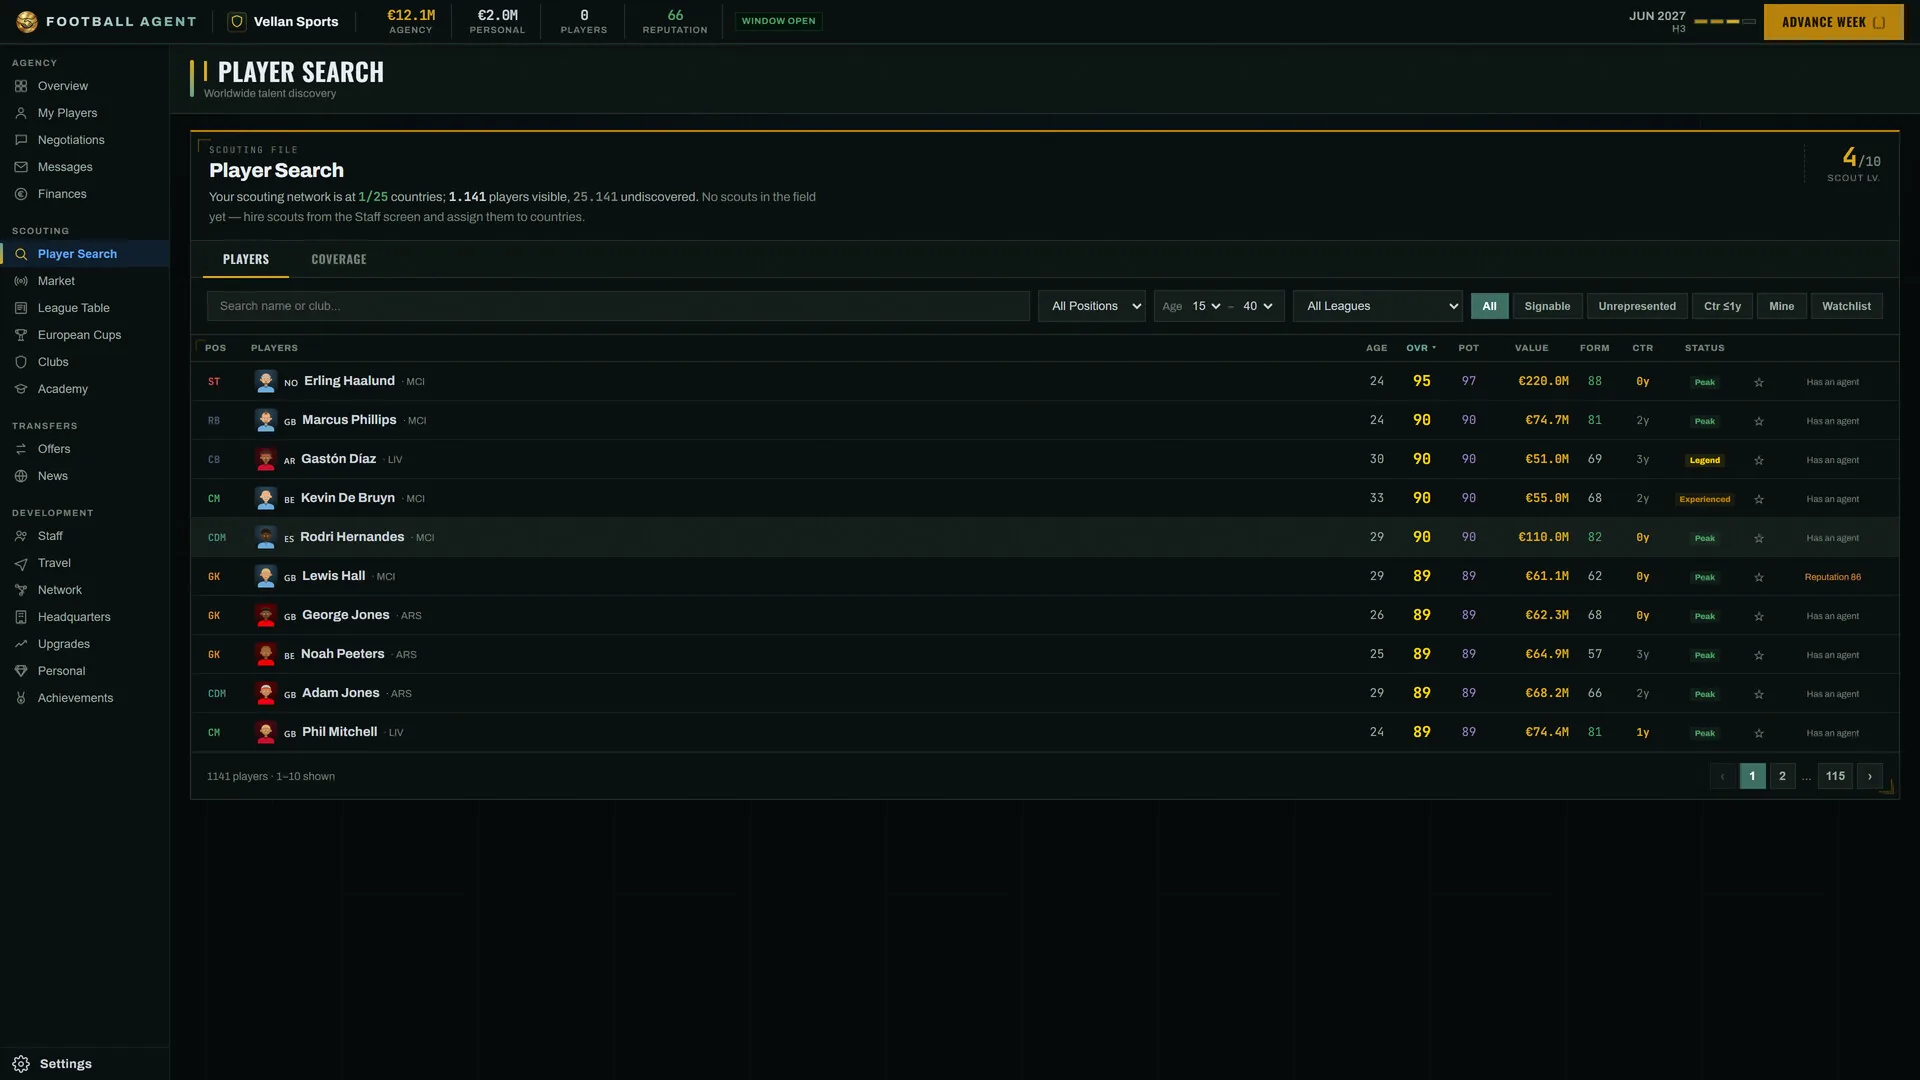Open the All Leagues dropdown
This screenshot has height=1080, width=1920.
pyautogui.click(x=1378, y=306)
